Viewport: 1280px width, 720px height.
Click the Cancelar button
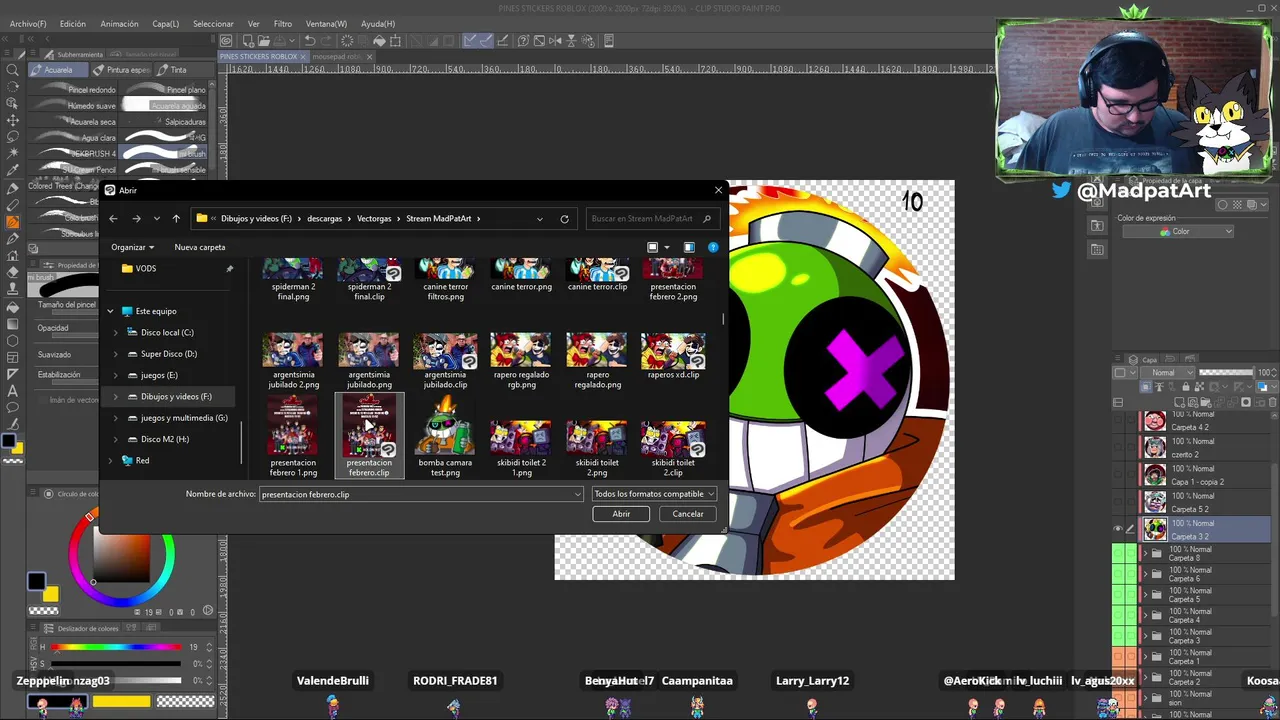coord(688,514)
